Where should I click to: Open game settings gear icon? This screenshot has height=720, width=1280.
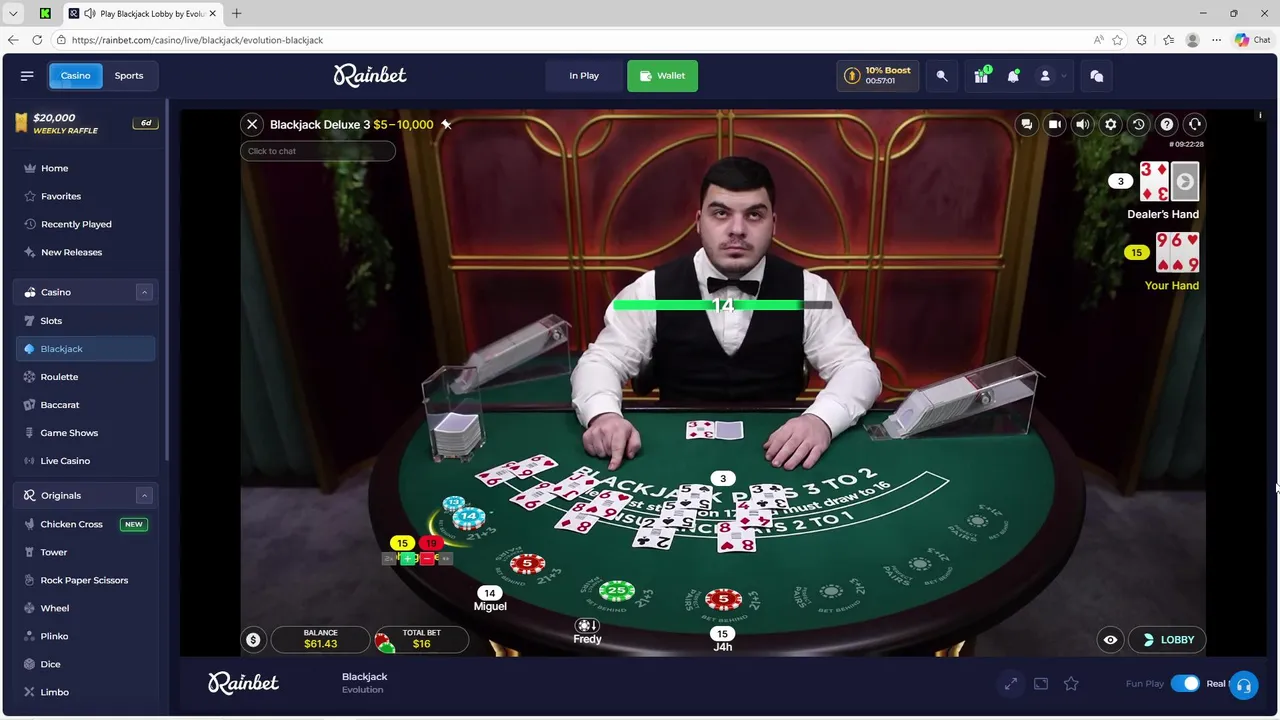pyautogui.click(x=1110, y=124)
